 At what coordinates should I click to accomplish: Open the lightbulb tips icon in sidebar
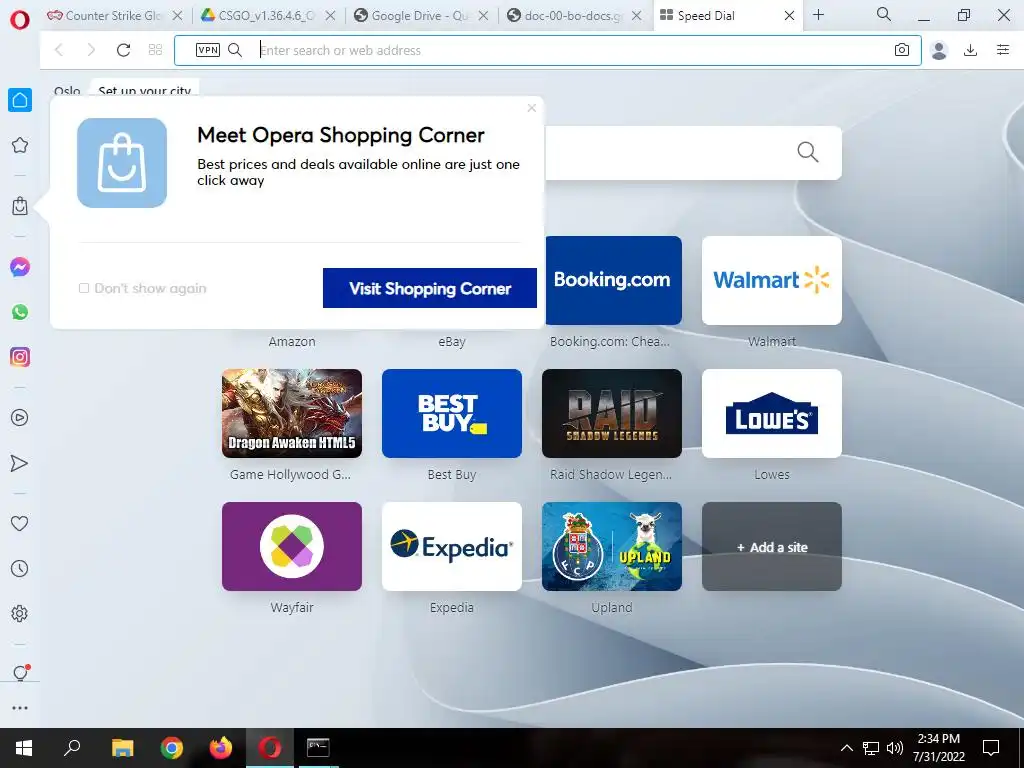20,673
